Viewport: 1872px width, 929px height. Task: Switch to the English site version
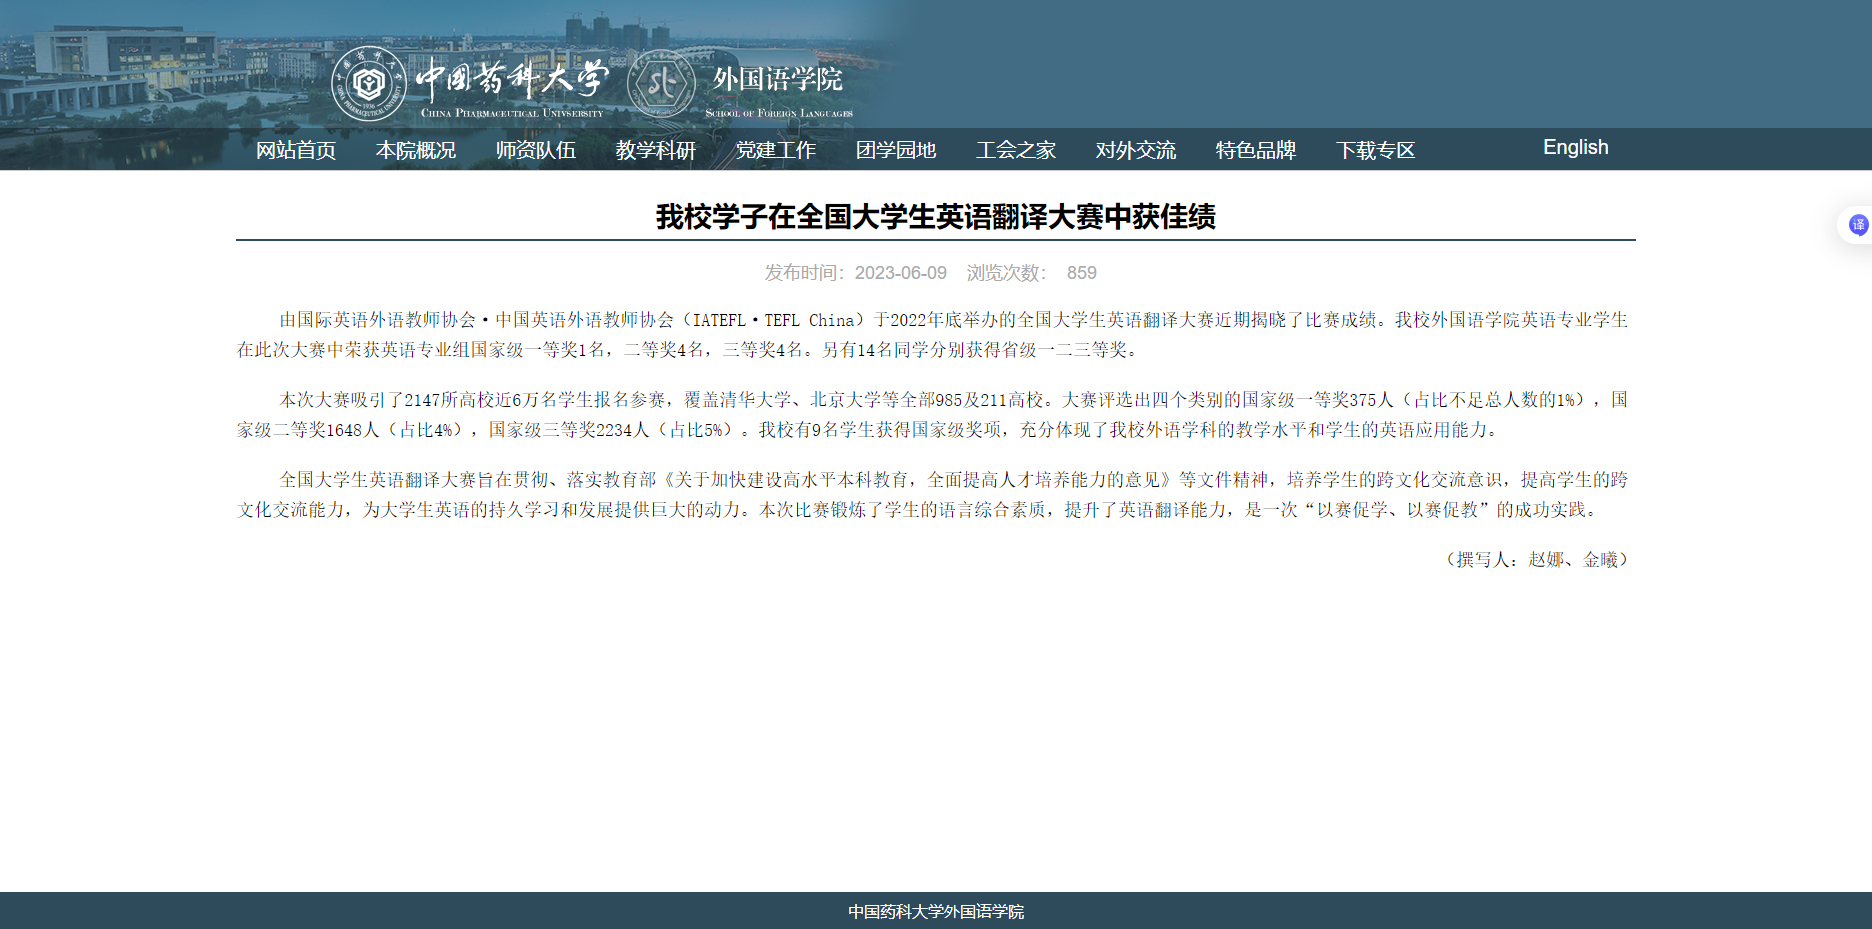(x=1575, y=147)
